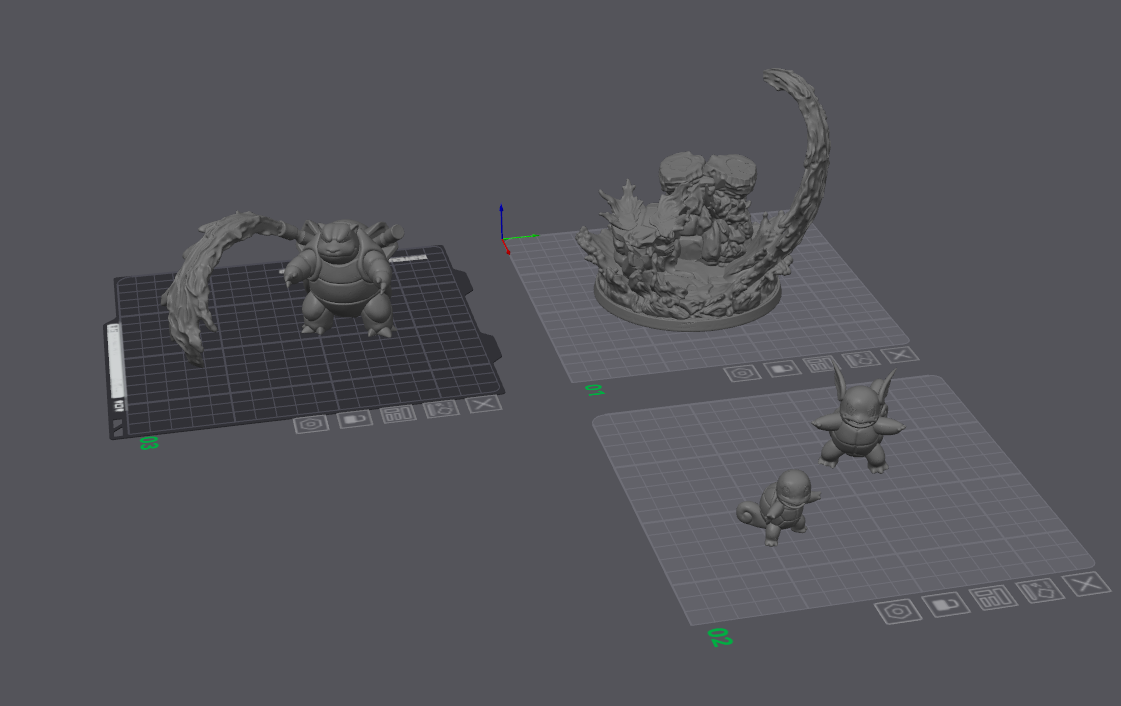Open plate settings for plate 02
This screenshot has width=1121, height=706.
tap(899, 612)
